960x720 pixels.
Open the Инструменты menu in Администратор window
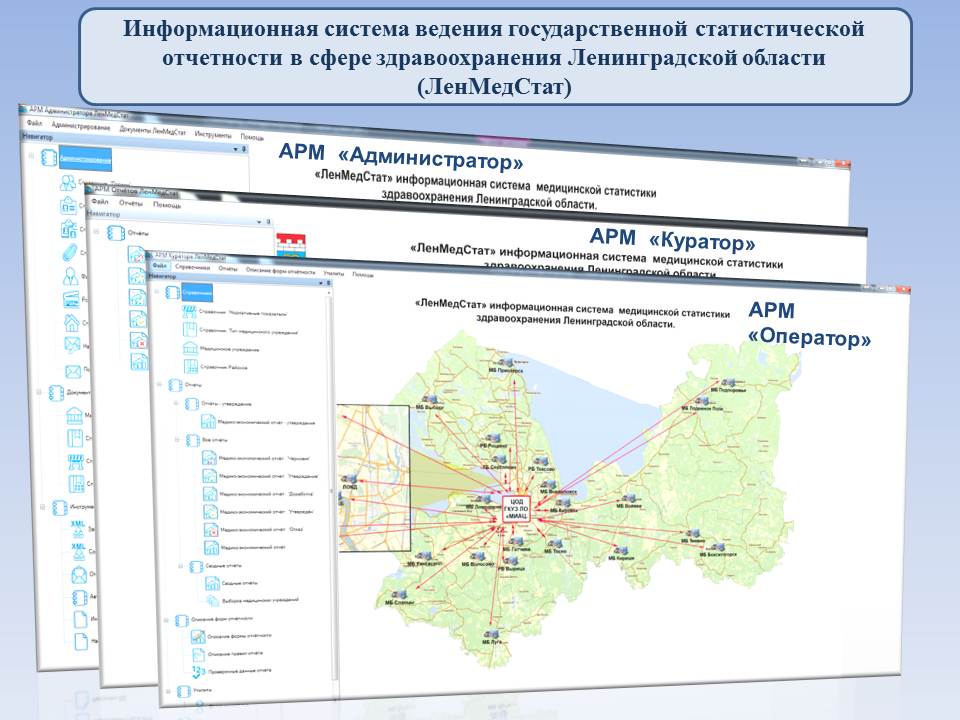click(x=213, y=134)
